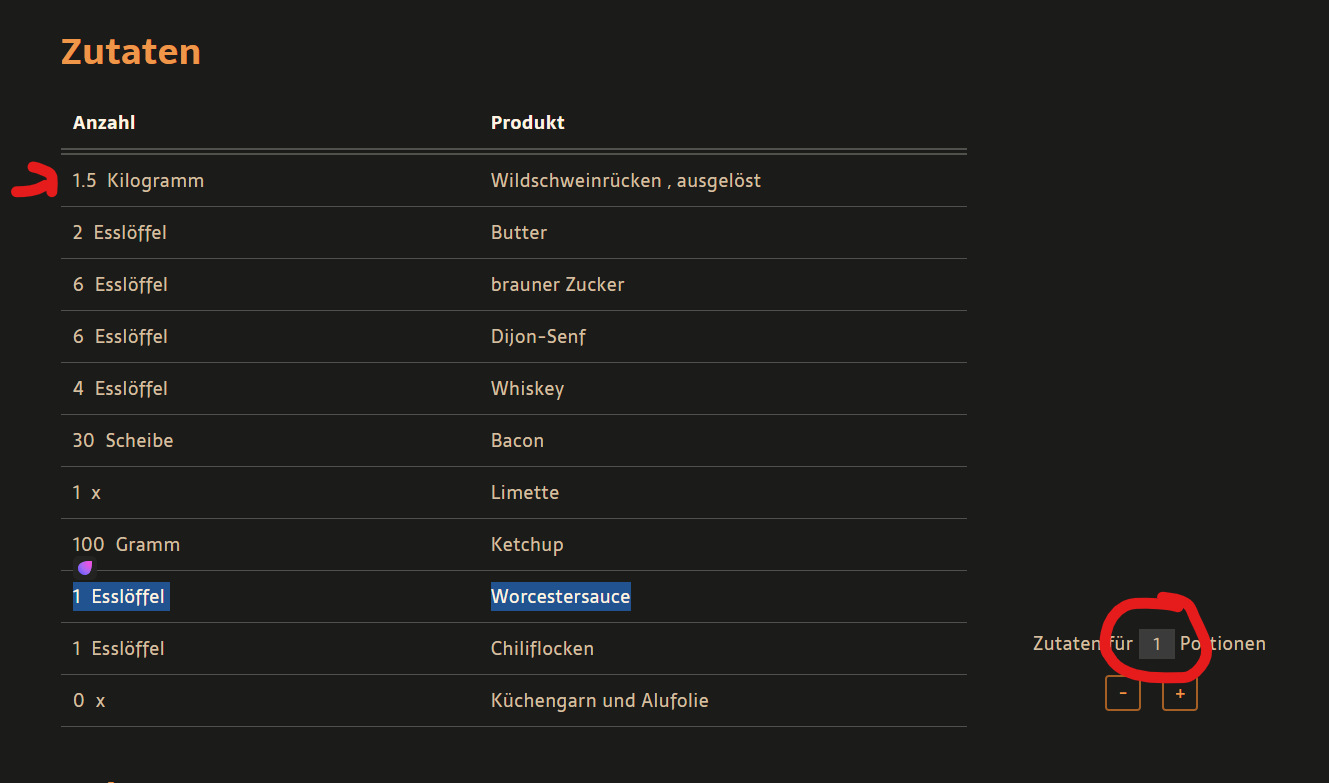
Task: Select the Limette ingredient
Action: [x=525, y=493]
